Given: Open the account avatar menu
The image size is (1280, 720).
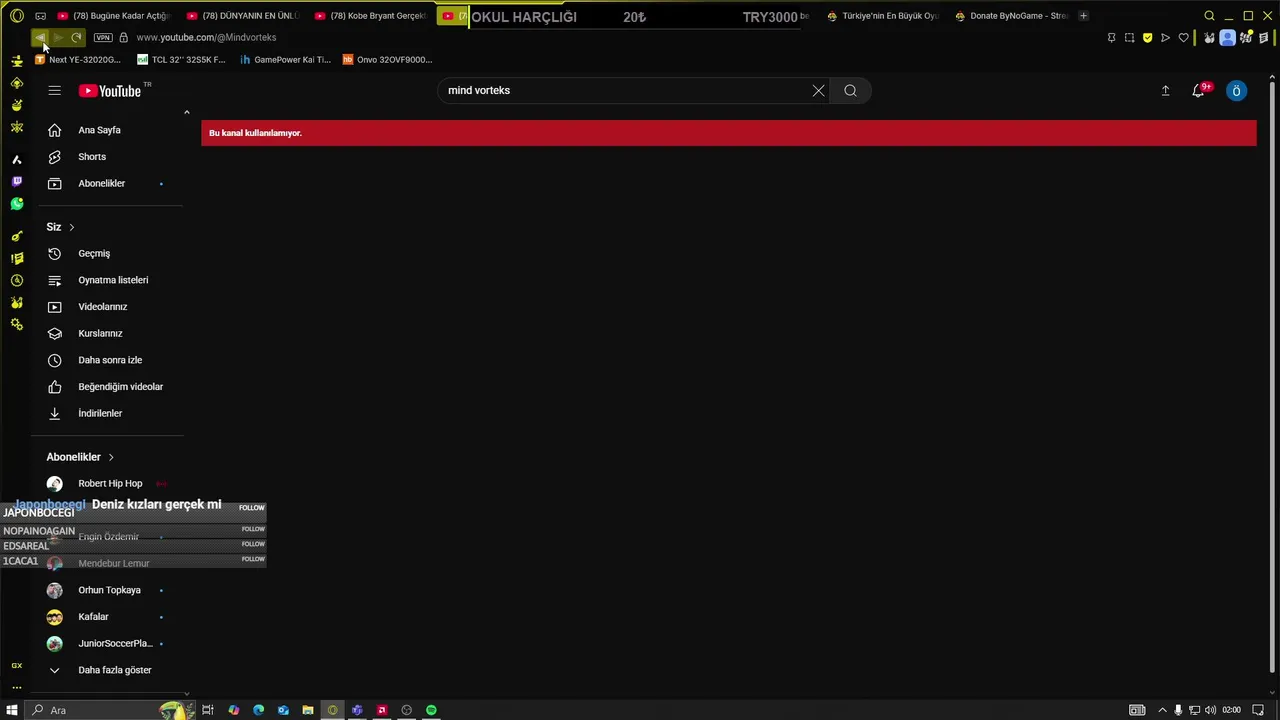Looking at the screenshot, I should coord(1236,91).
